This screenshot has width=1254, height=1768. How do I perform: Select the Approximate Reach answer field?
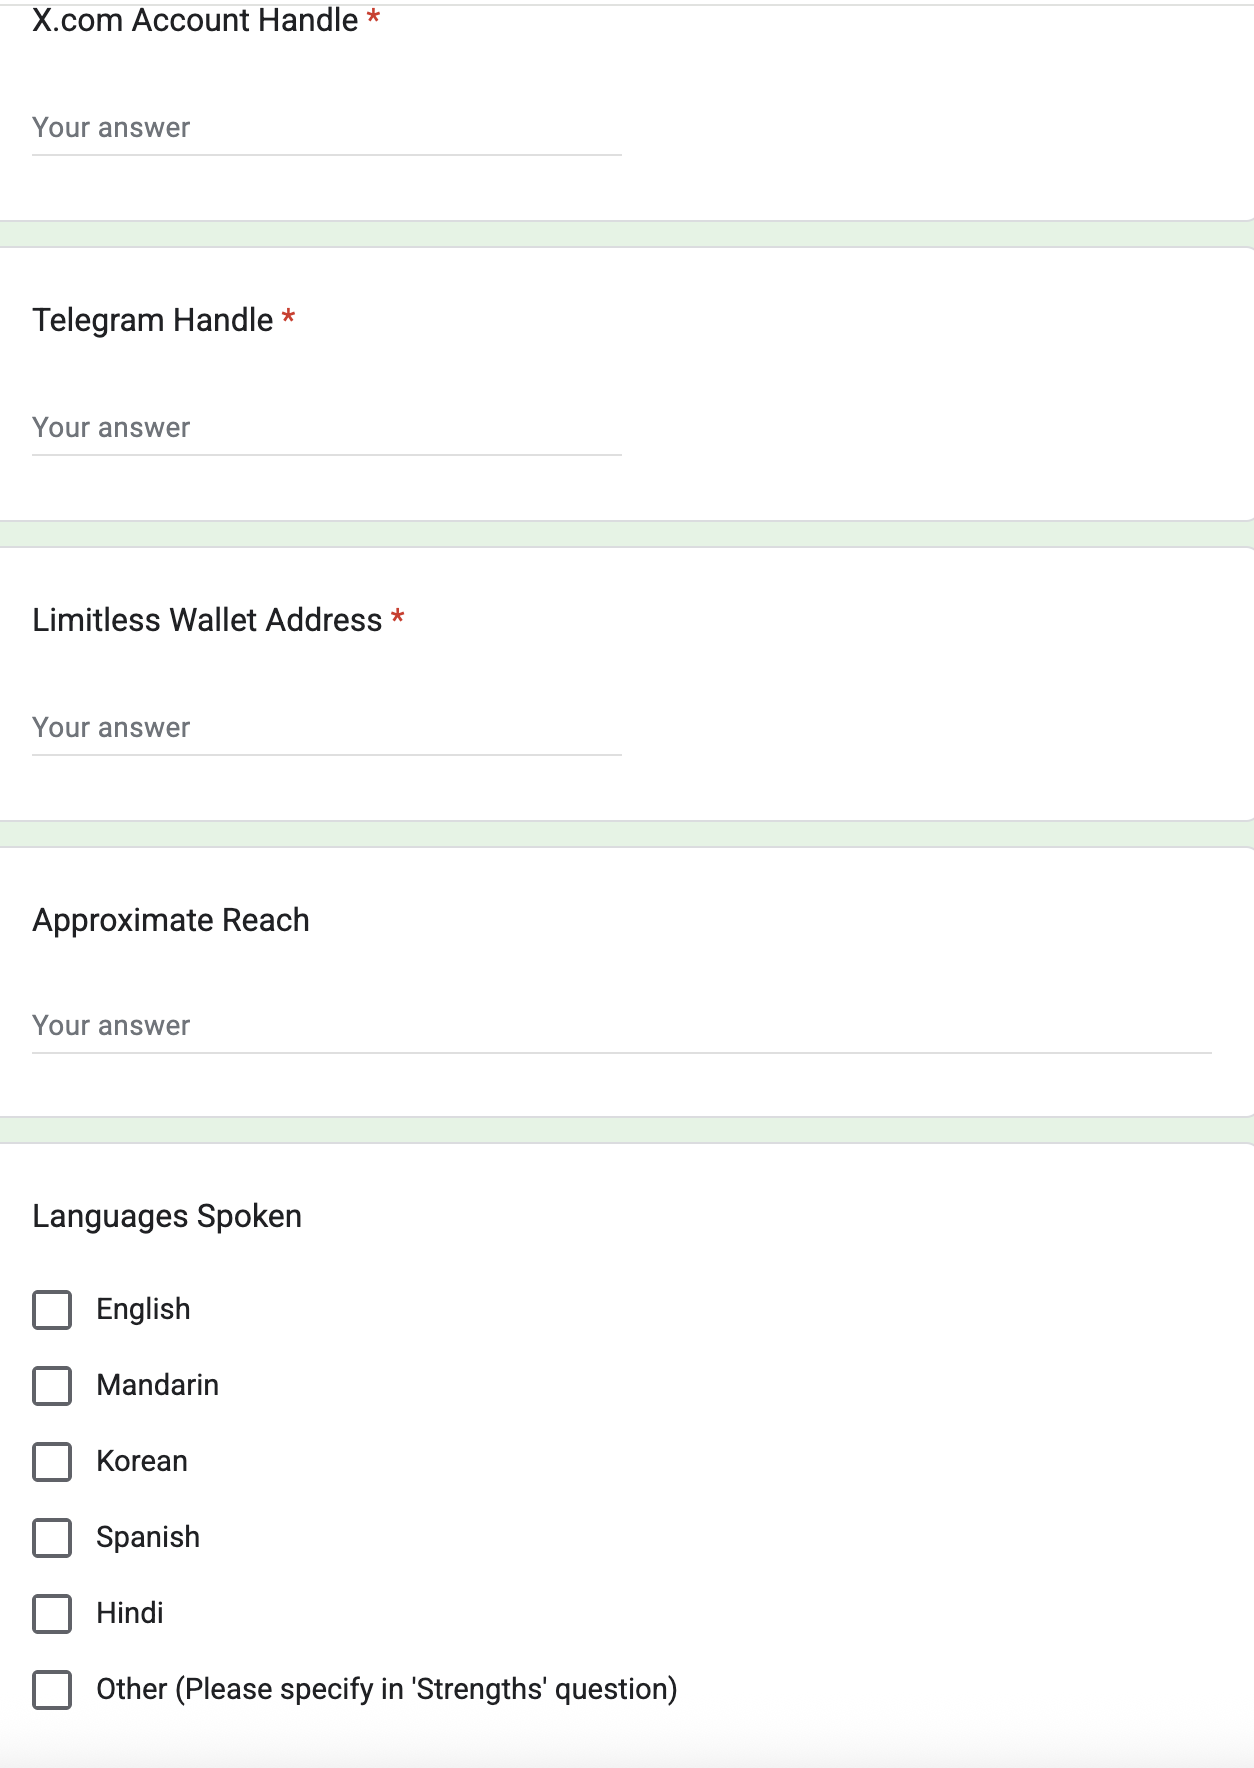point(620,1026)
